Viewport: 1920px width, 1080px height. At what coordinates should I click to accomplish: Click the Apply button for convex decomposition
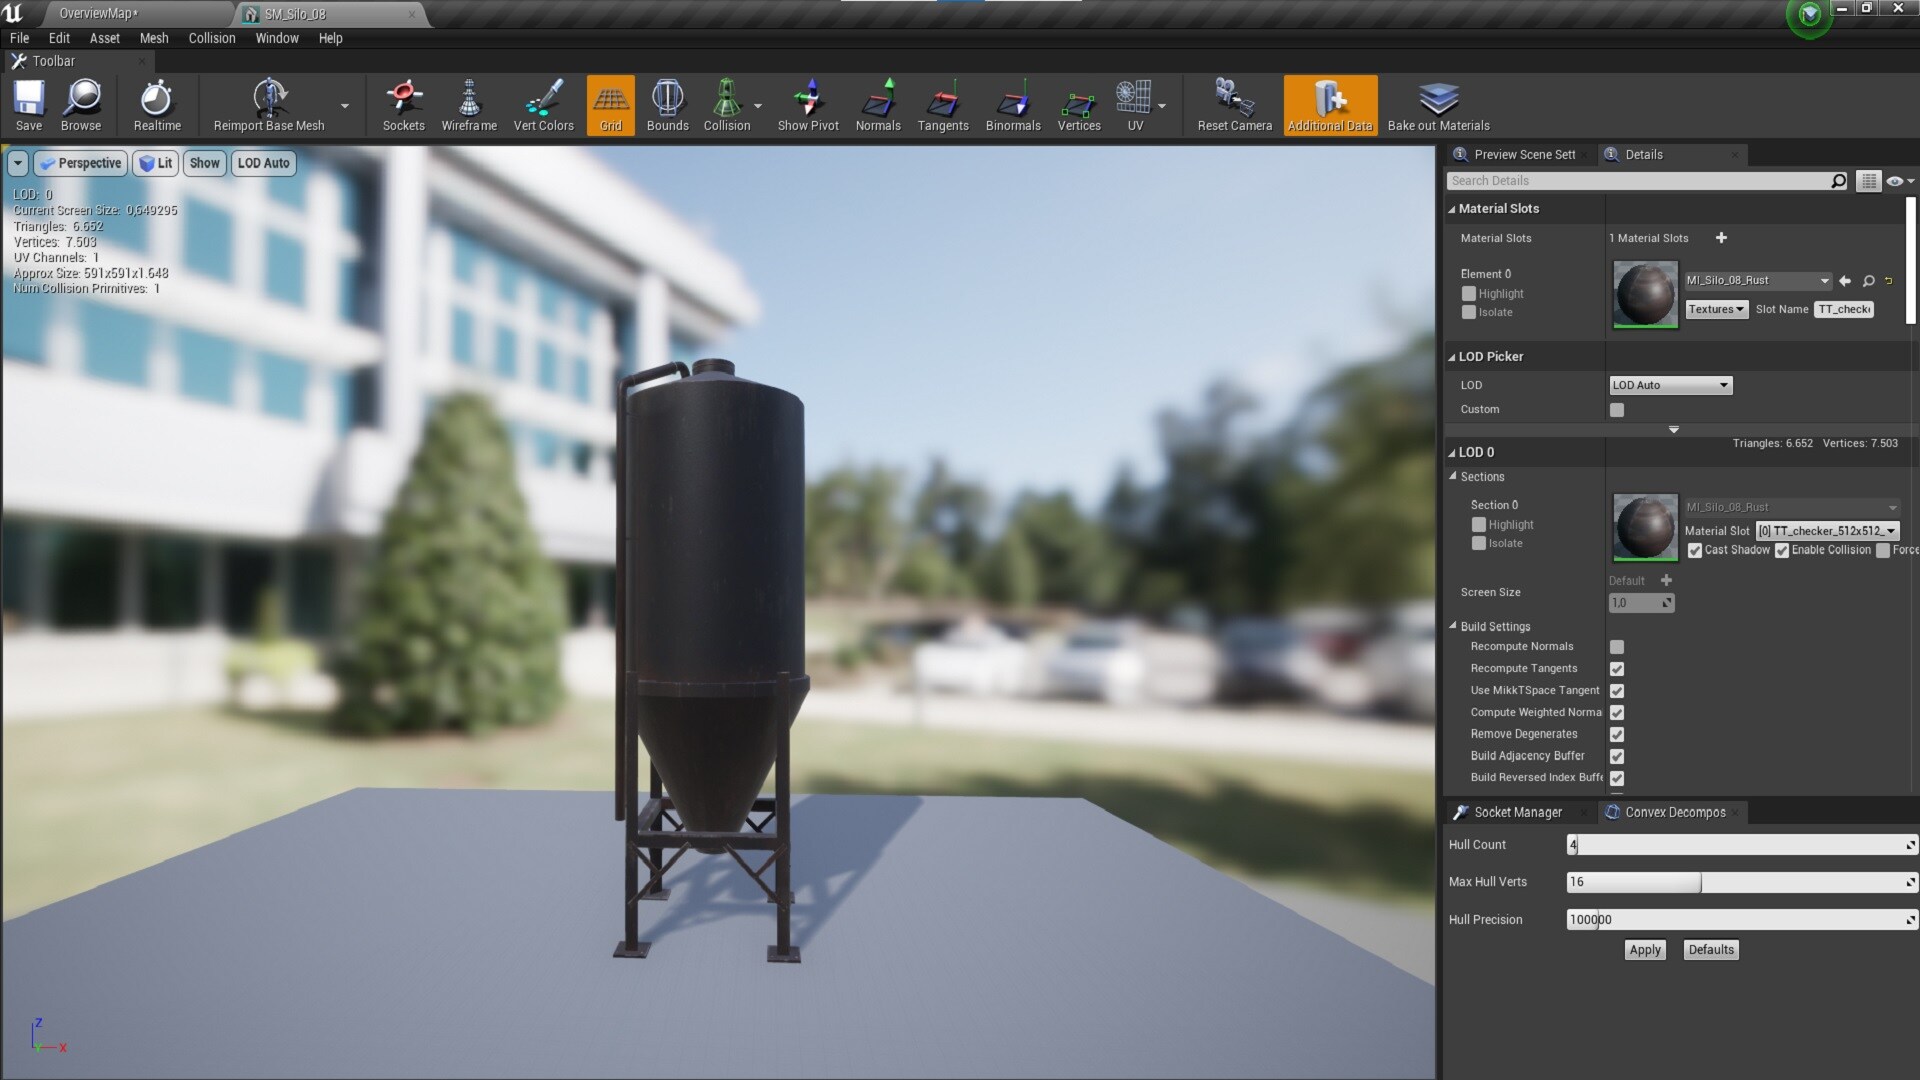click(1644, 950)
